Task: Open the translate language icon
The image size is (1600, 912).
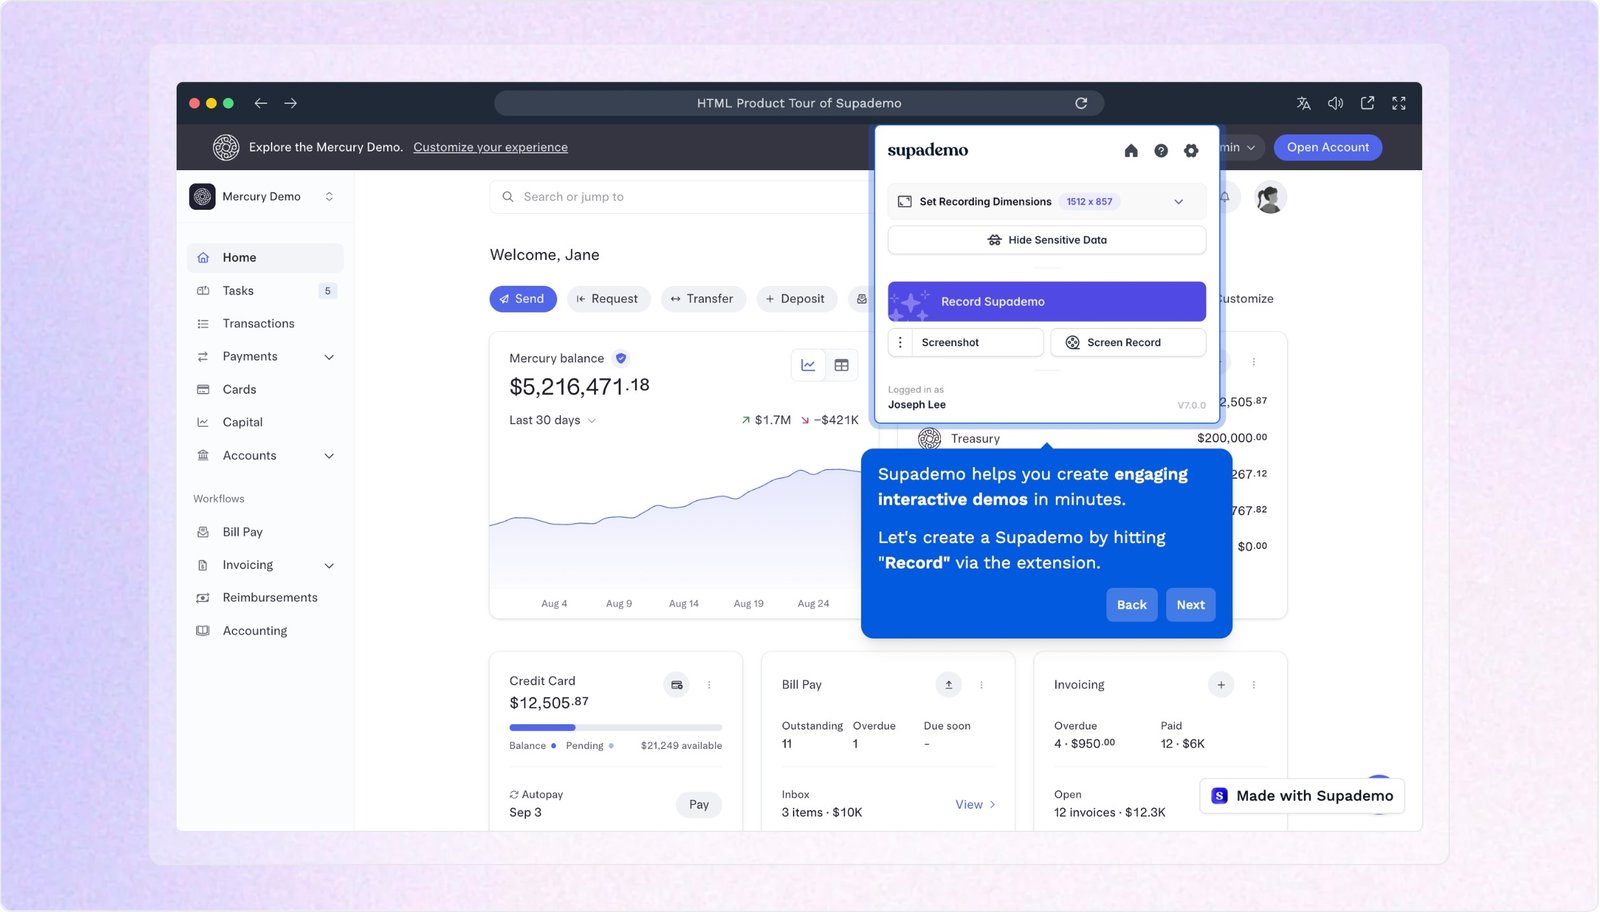Action: point(1304,103)
